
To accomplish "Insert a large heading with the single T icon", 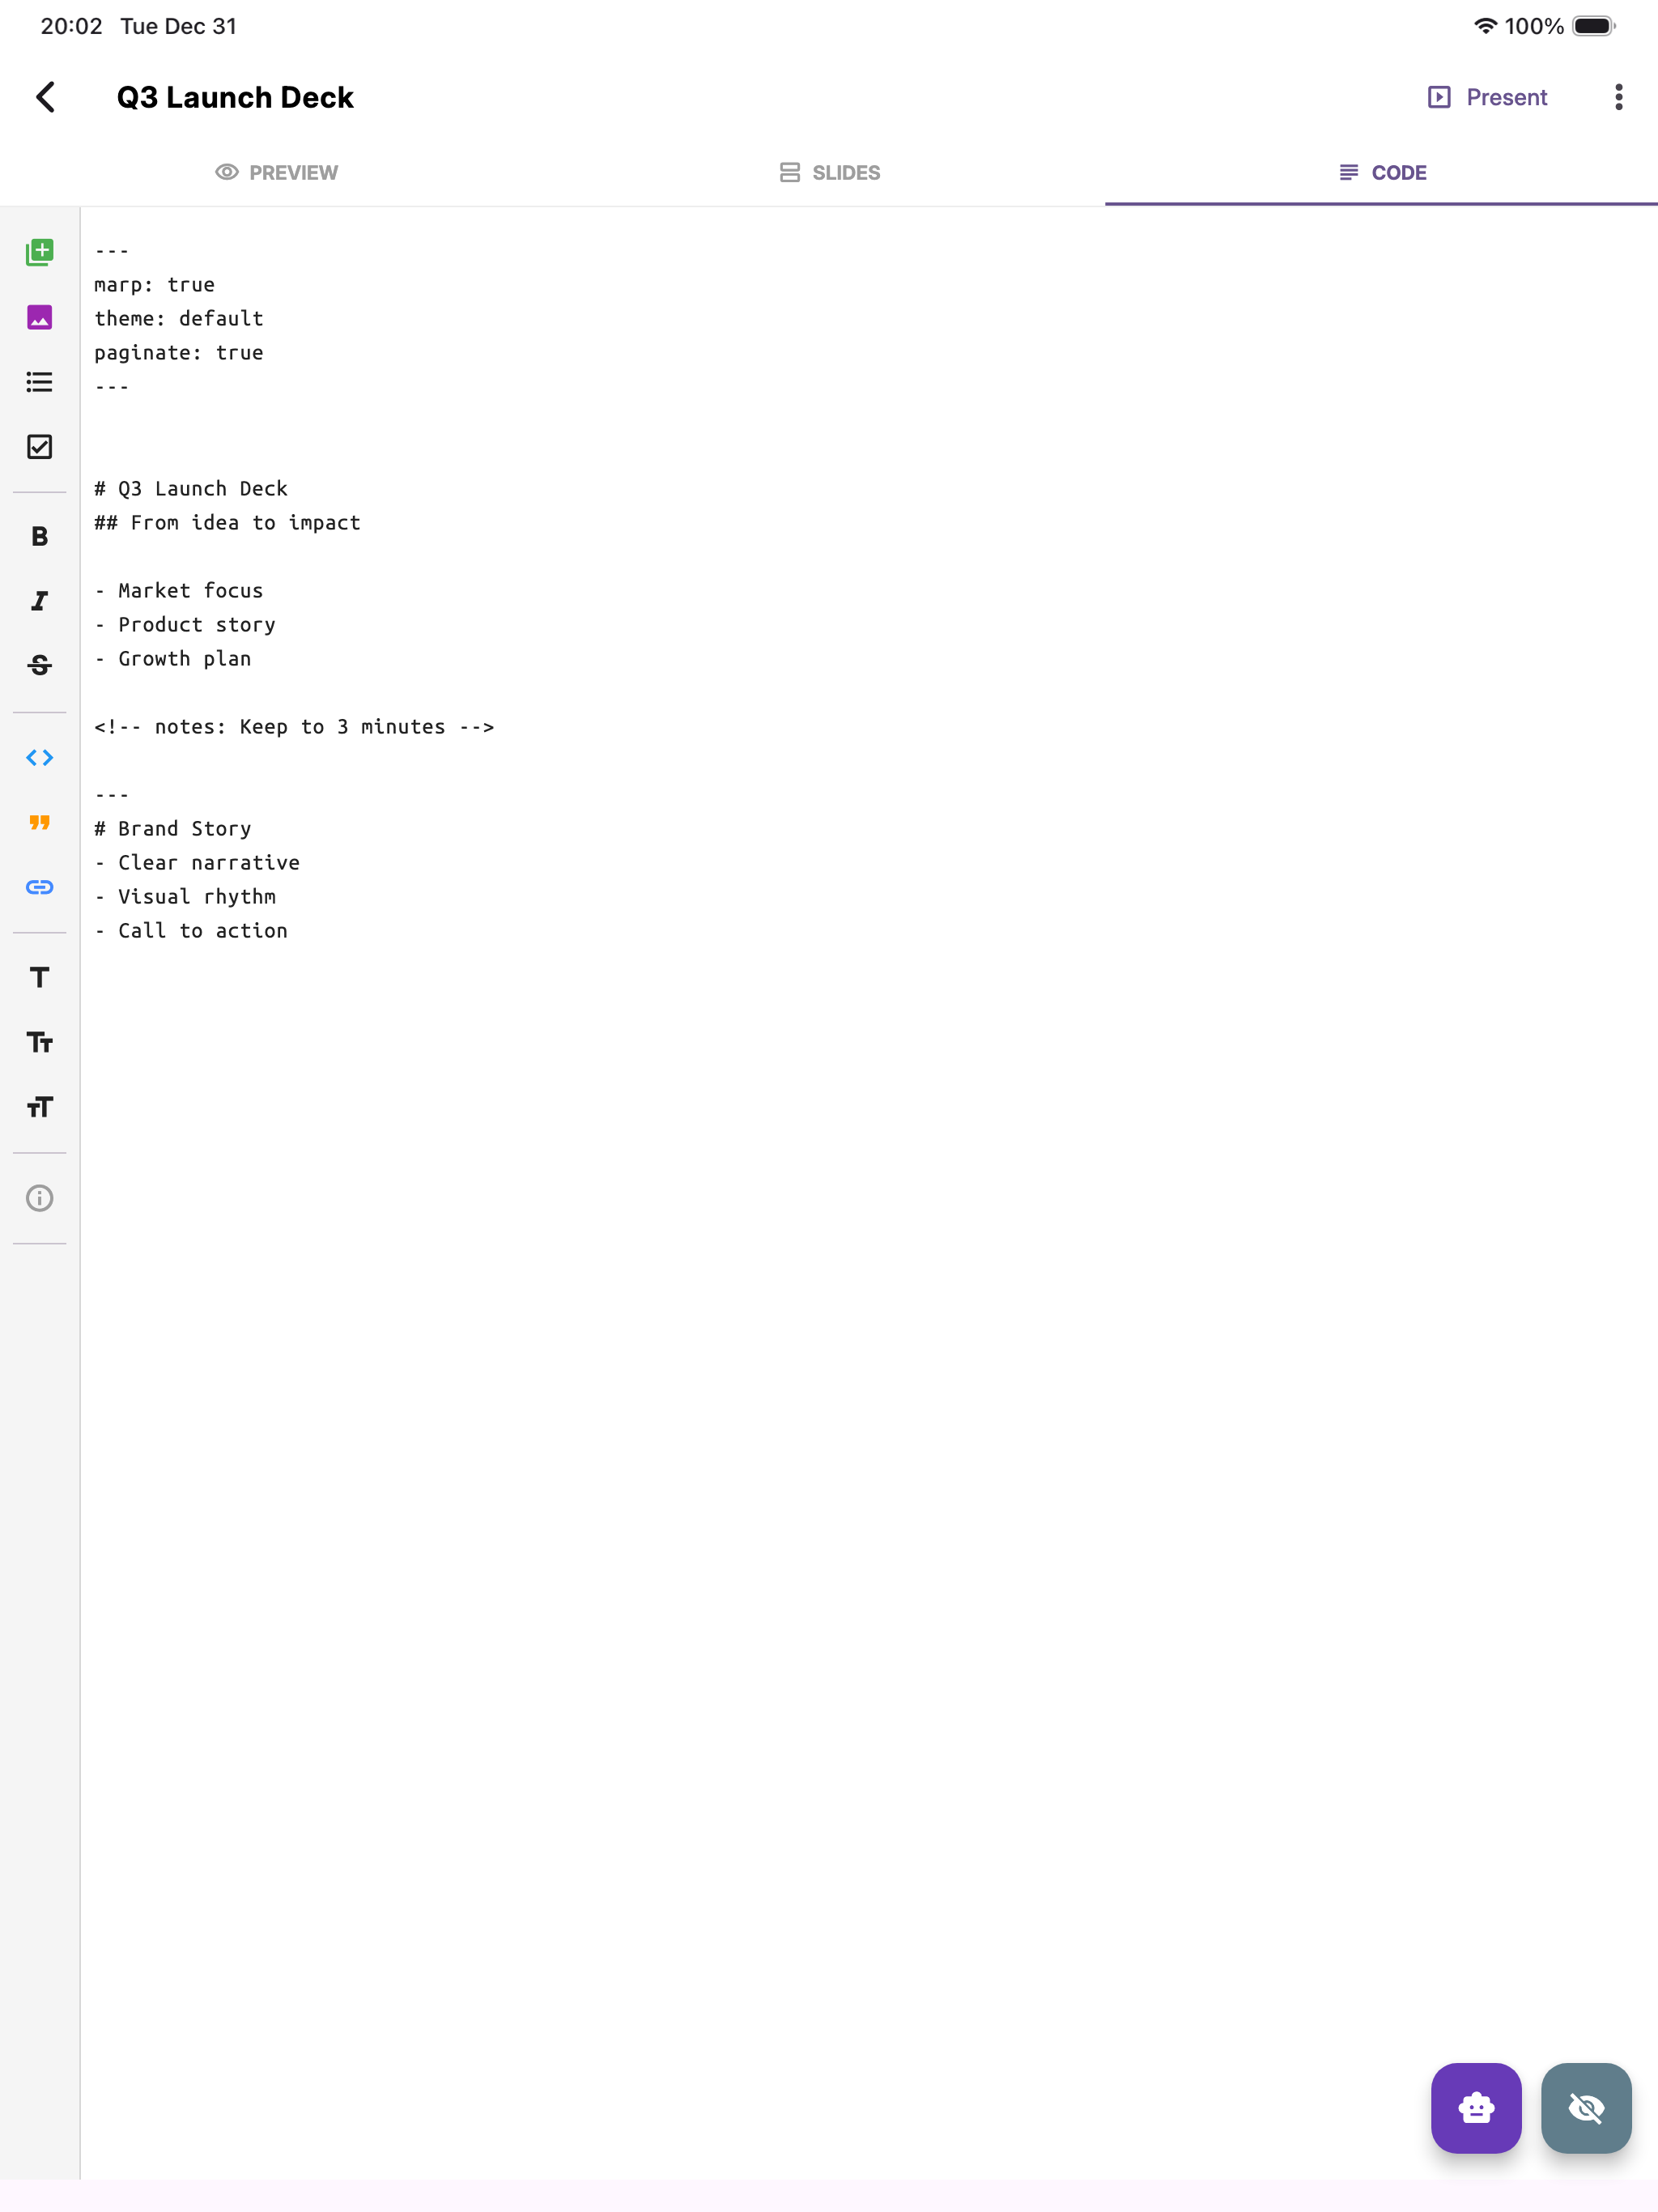I will (x=40, y=978).
